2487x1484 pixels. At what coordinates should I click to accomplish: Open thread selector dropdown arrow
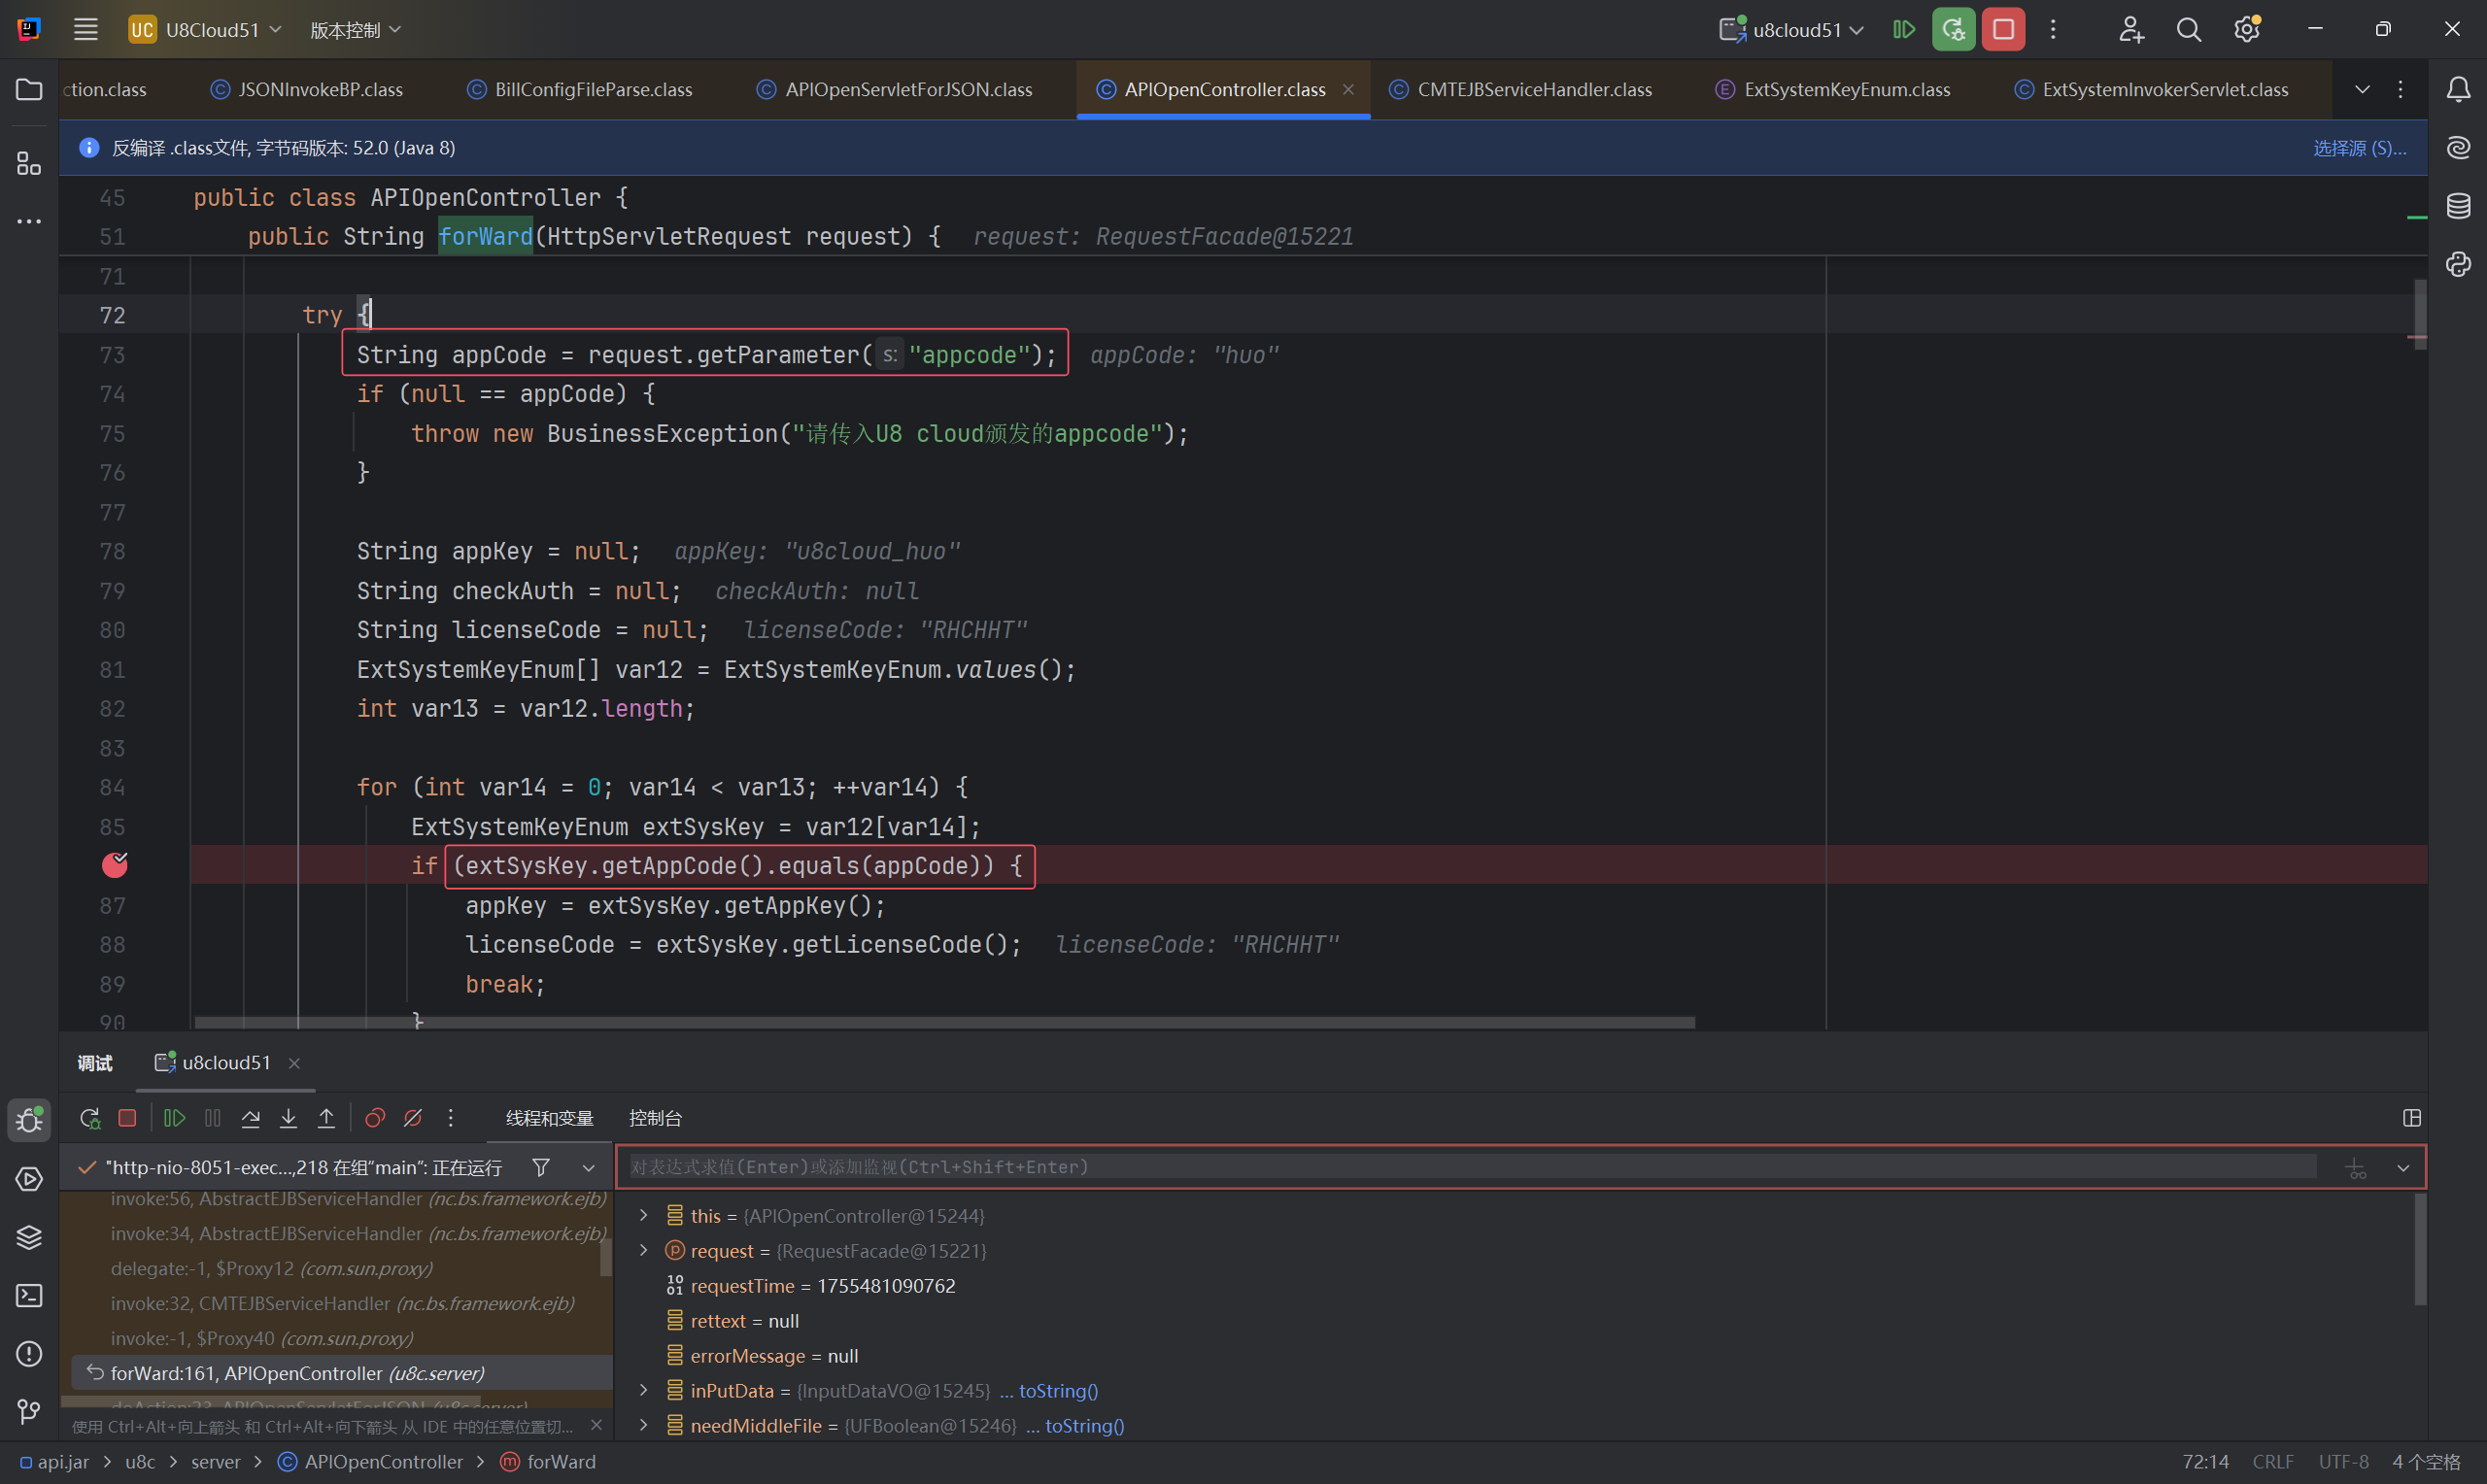(x=588, y=1168)
